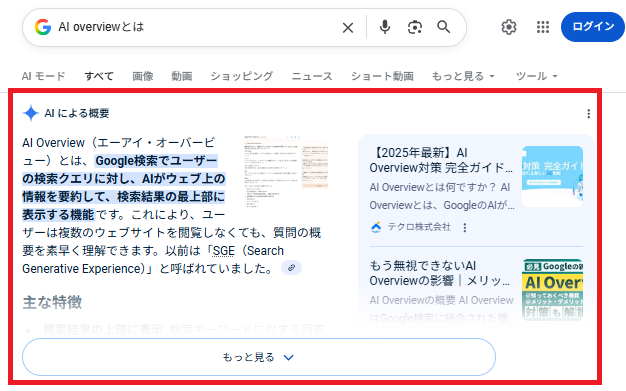626x391 pixels.
Task: Click the SGE underlined term
Action: tap(224, 251)
